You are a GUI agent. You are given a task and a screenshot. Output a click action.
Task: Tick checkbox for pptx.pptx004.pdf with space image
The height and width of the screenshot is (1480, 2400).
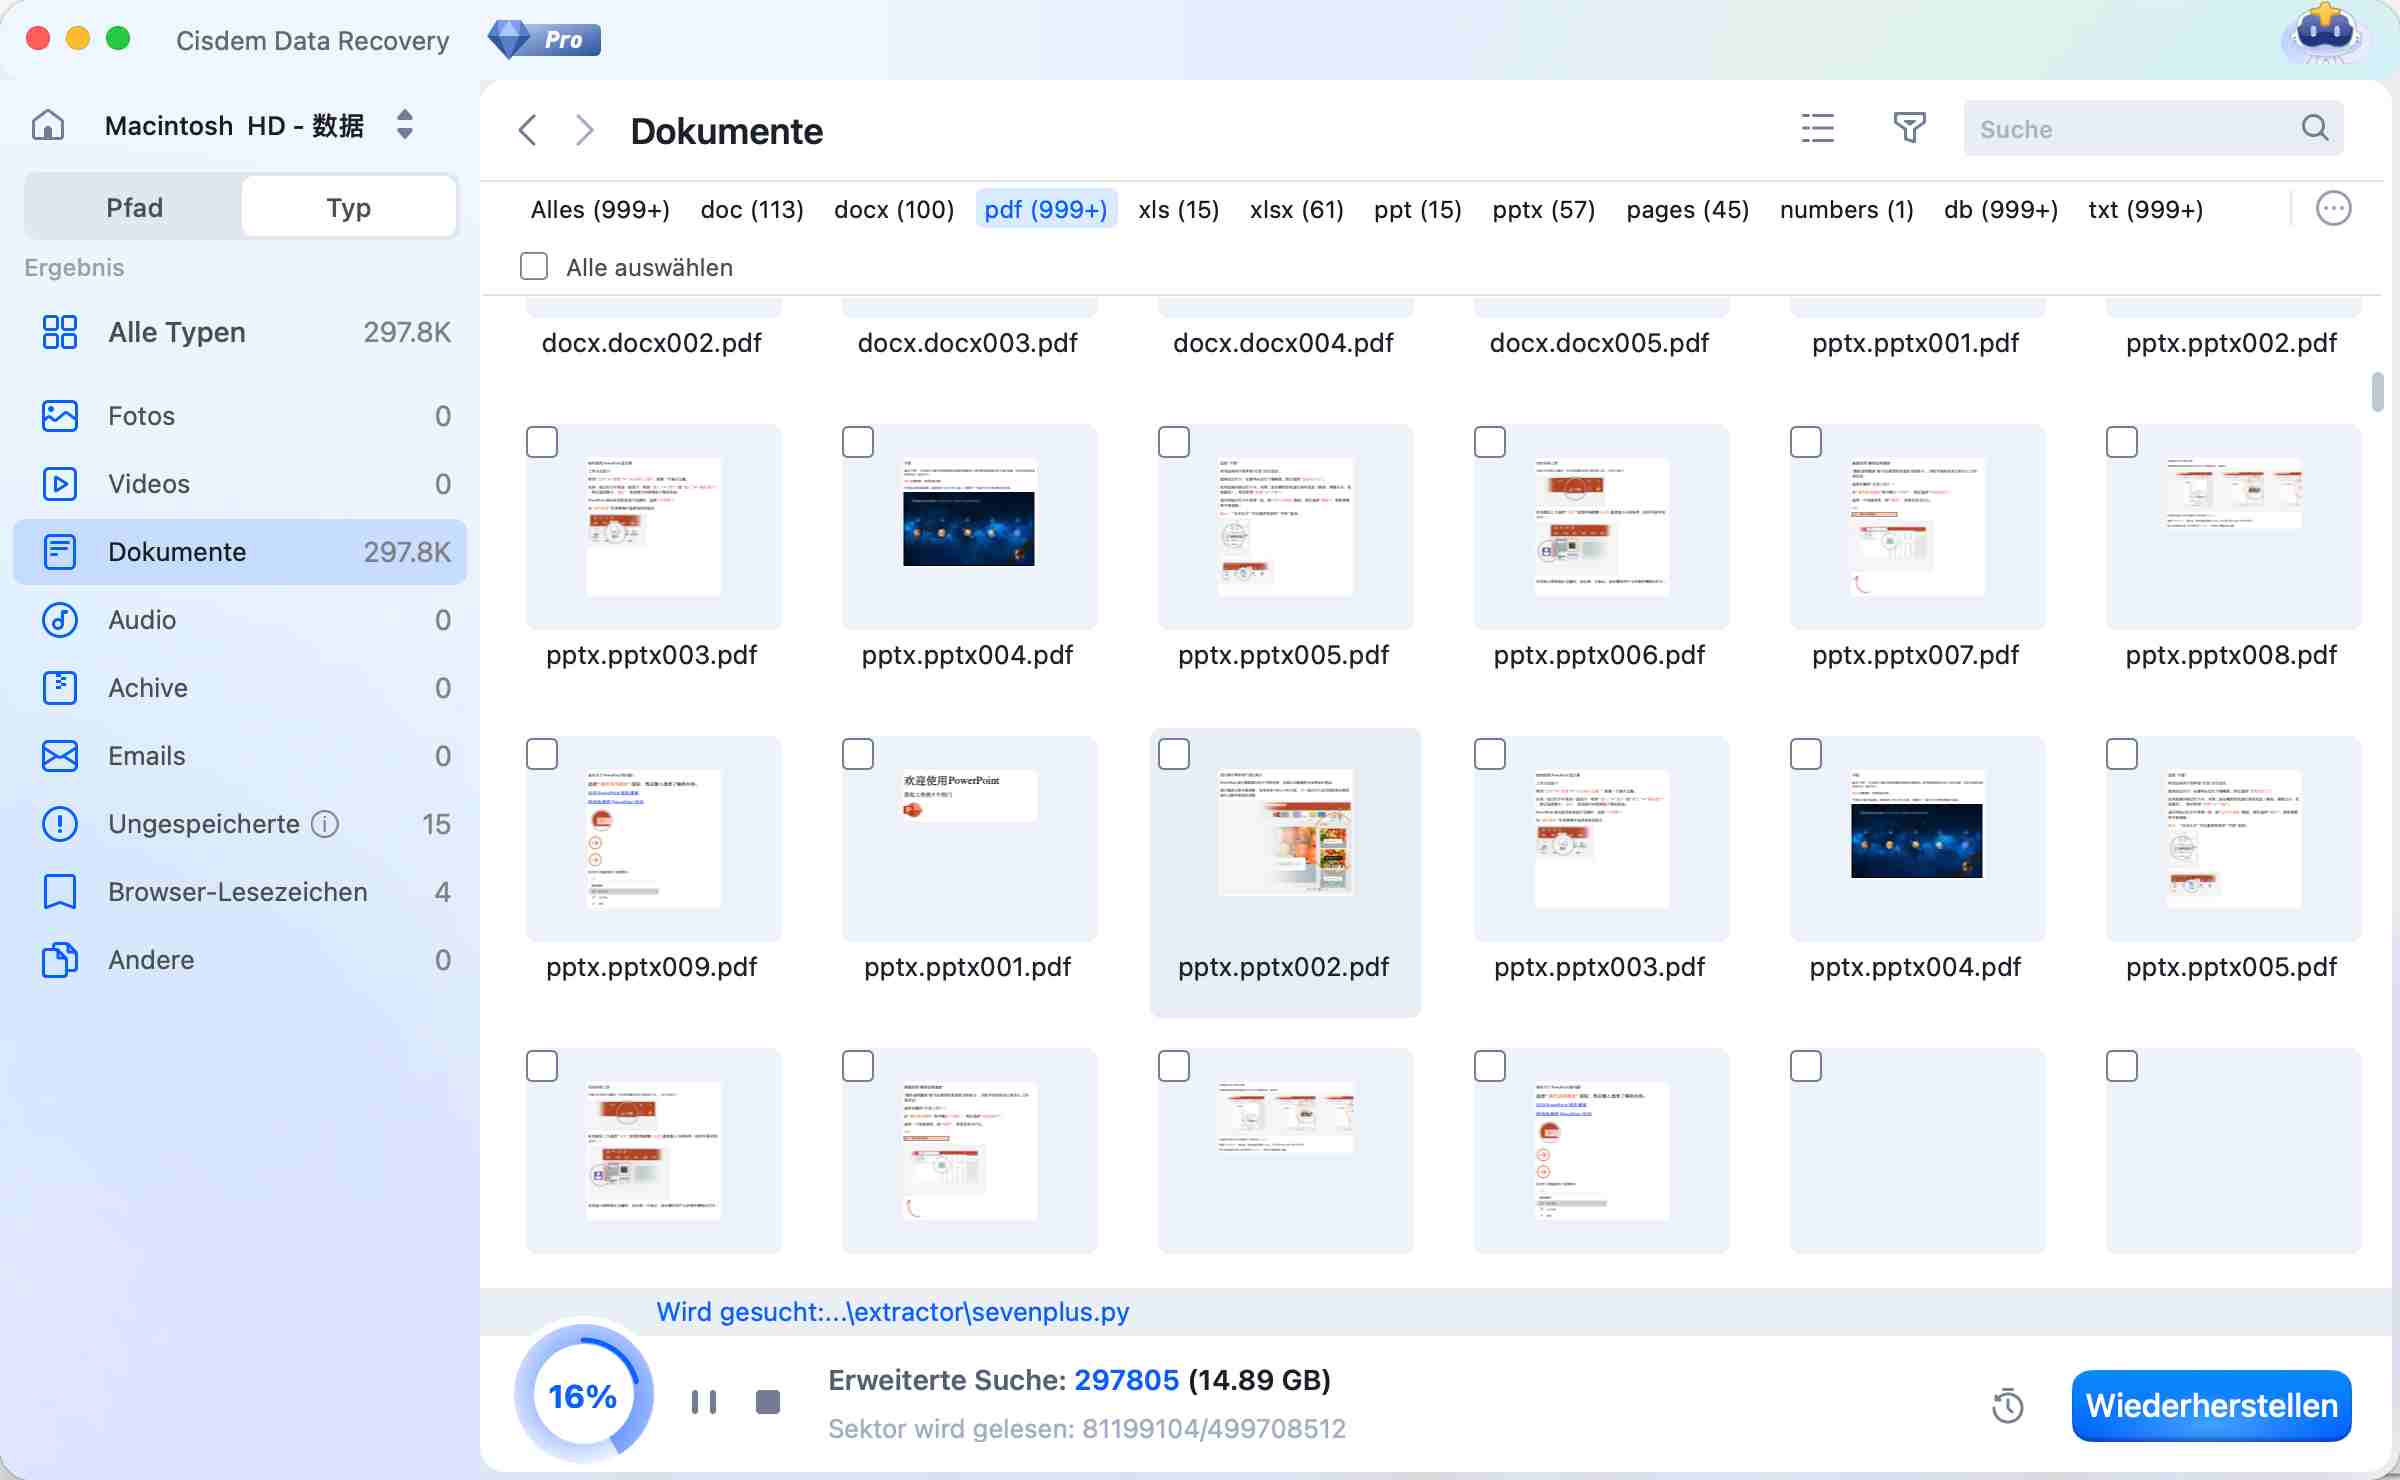coord(858,442)
